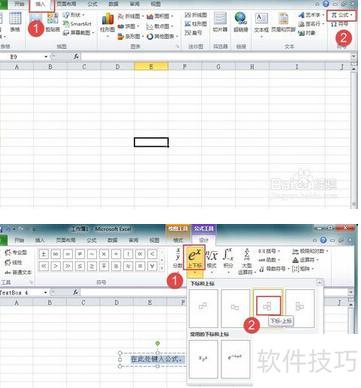Insert a Slicer
This screenshot has width=361, height=388.
(x=220, y=22)
